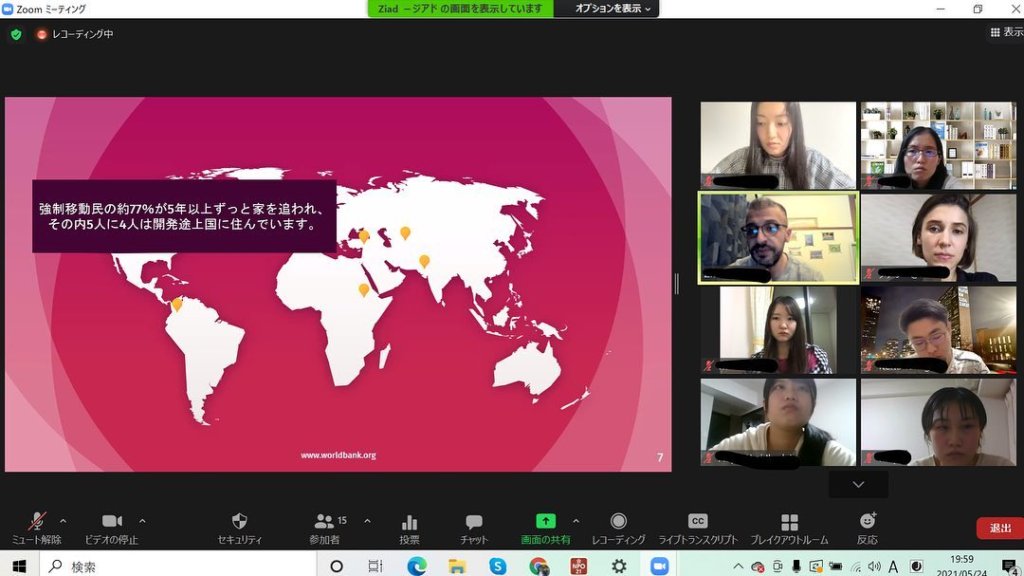The width and height of the screenshot is (1024, 576).
Task: Click the green Share Screen (画面の共有) icon
Action: (x=545, y=521)
